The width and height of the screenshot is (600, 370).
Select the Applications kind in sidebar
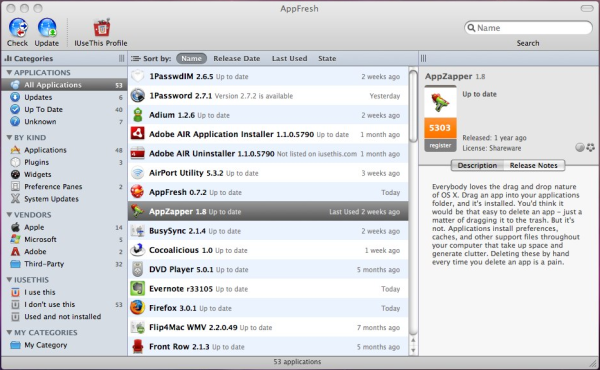64,150
